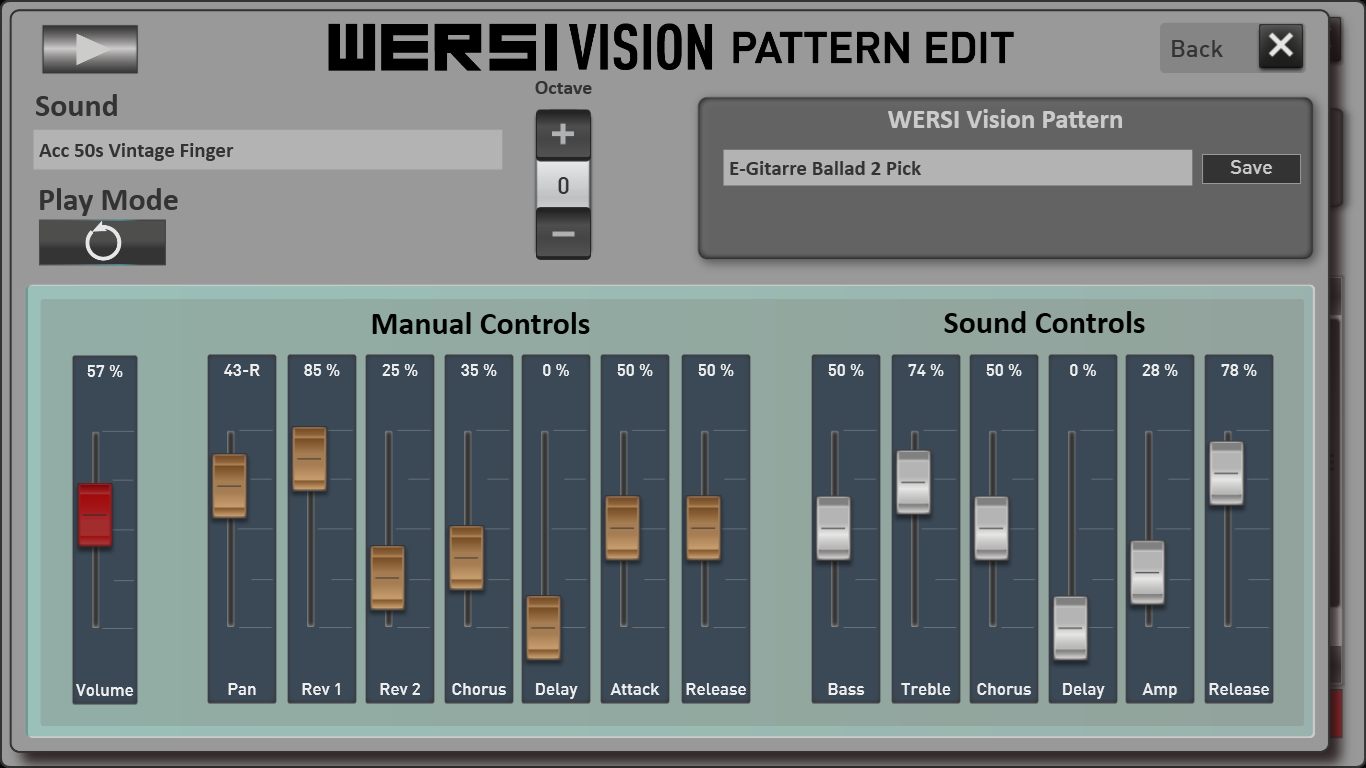Click the Bass slider handle

point(834,528)
